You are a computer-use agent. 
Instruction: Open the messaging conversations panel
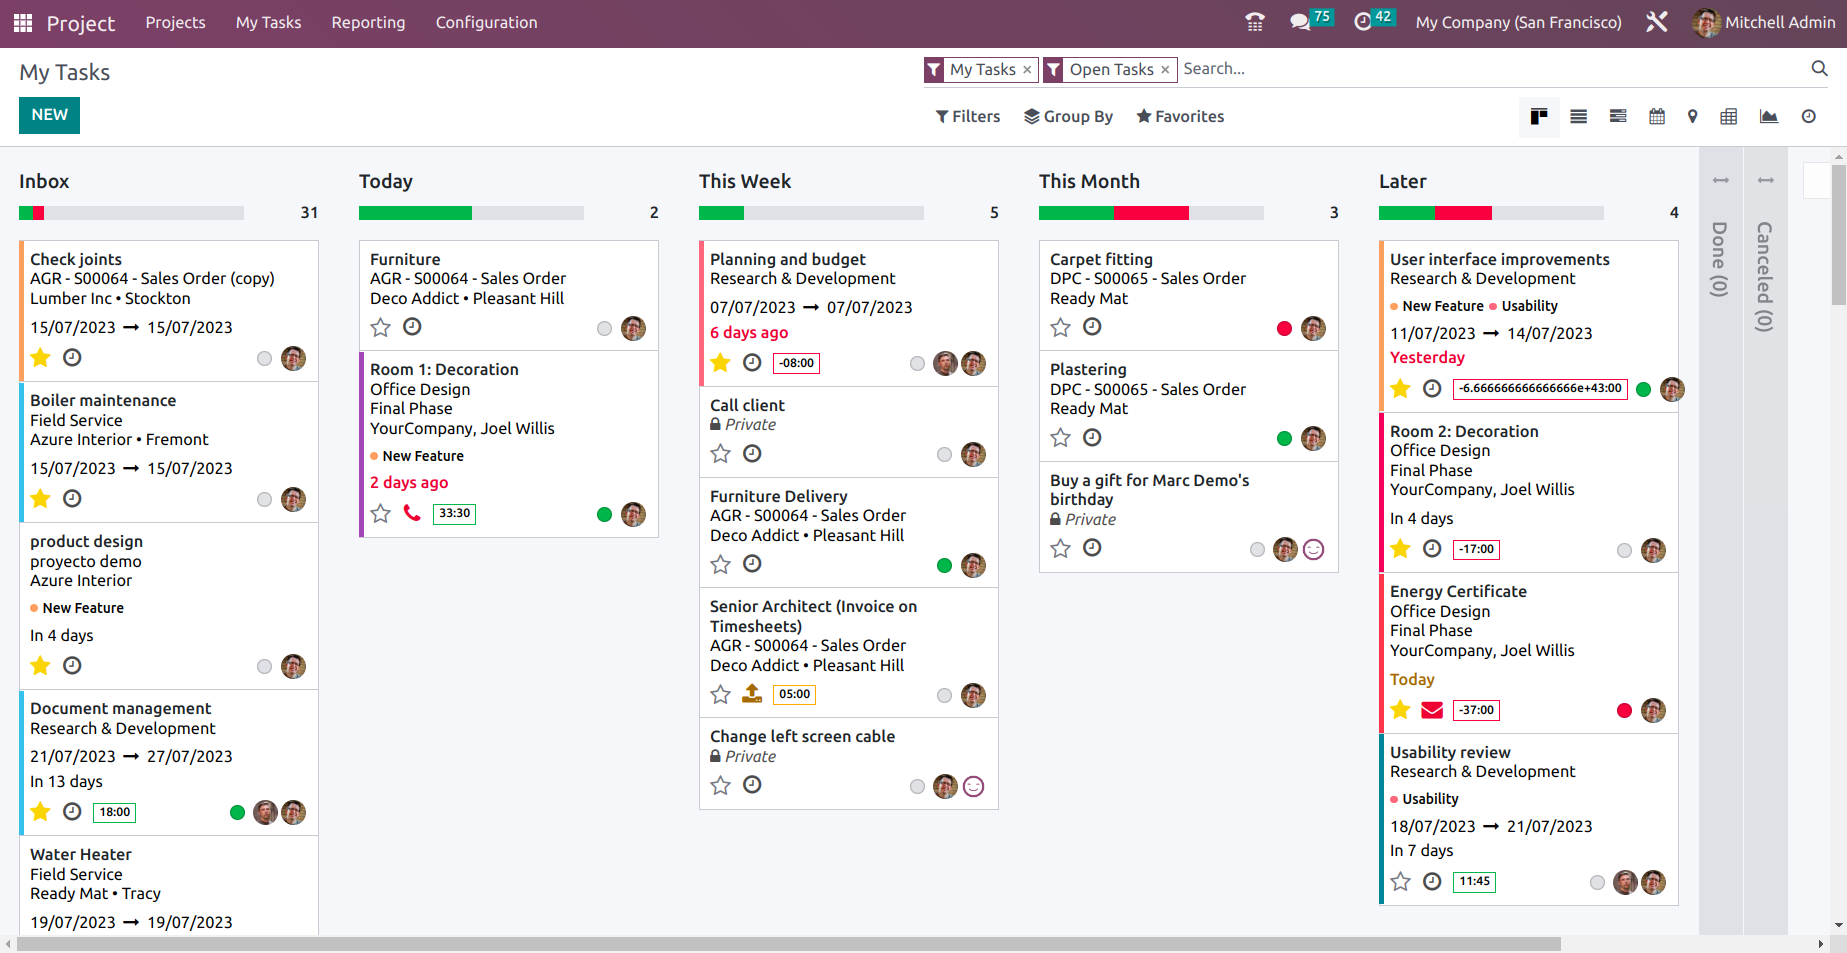1299,22
